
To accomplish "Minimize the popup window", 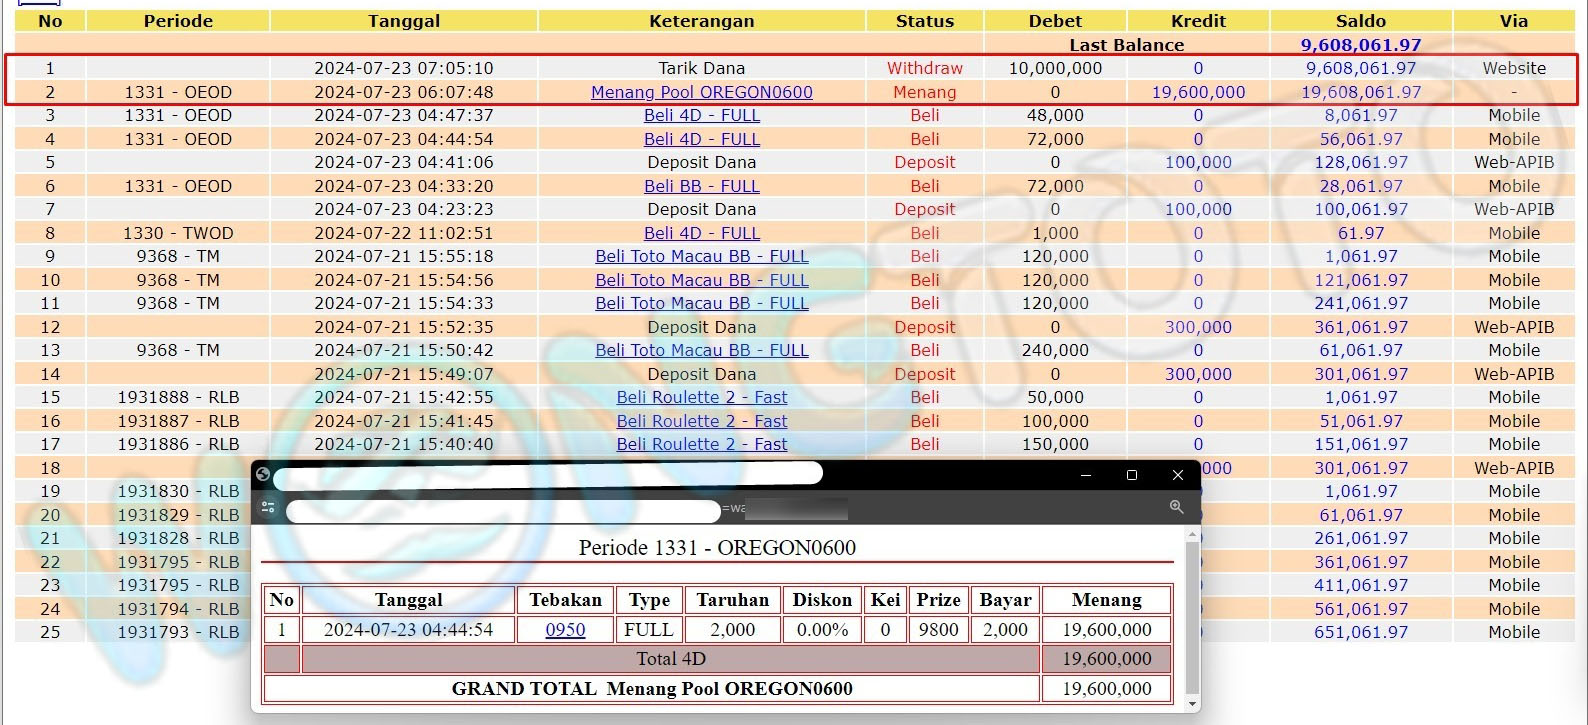I will click(1086, 475).
